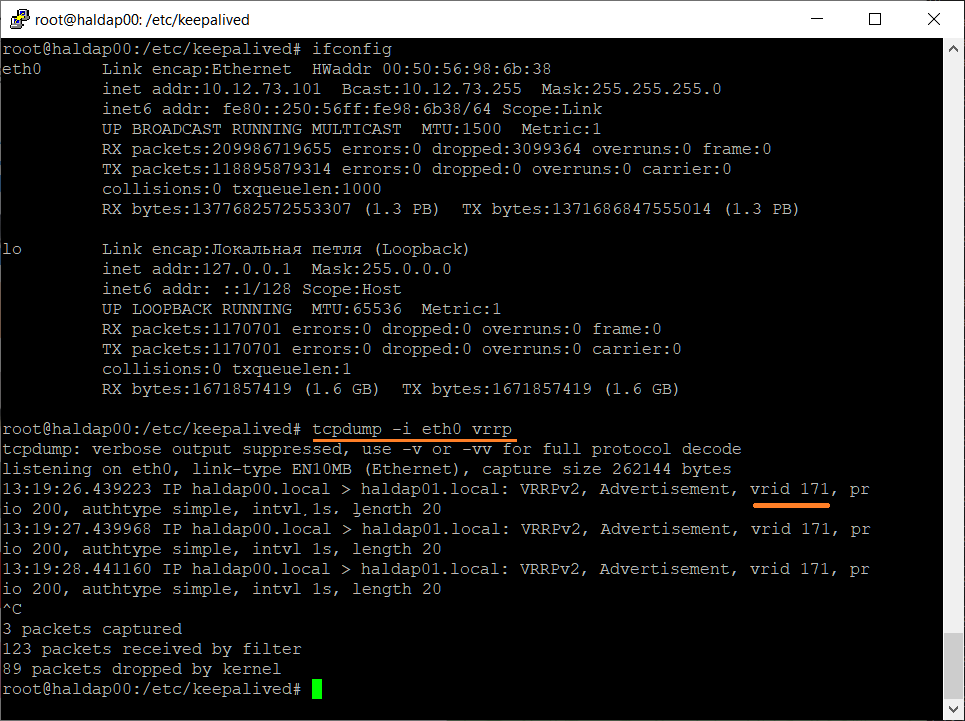Click the timestamp '13:19:26.439223'
965x721 pixels.
[77, 489]
